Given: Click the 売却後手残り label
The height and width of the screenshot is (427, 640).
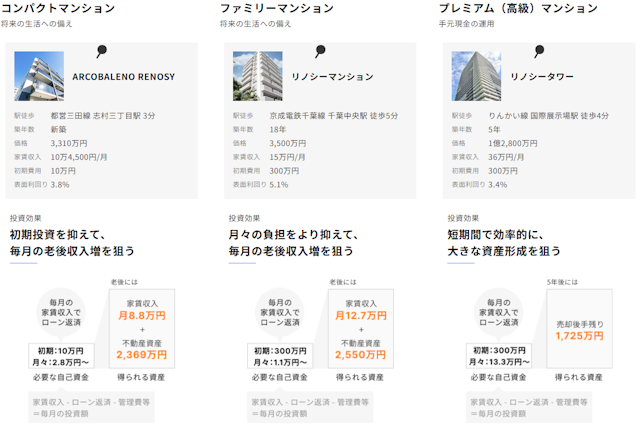Looking at the screenshot, I should click(580, 325).
